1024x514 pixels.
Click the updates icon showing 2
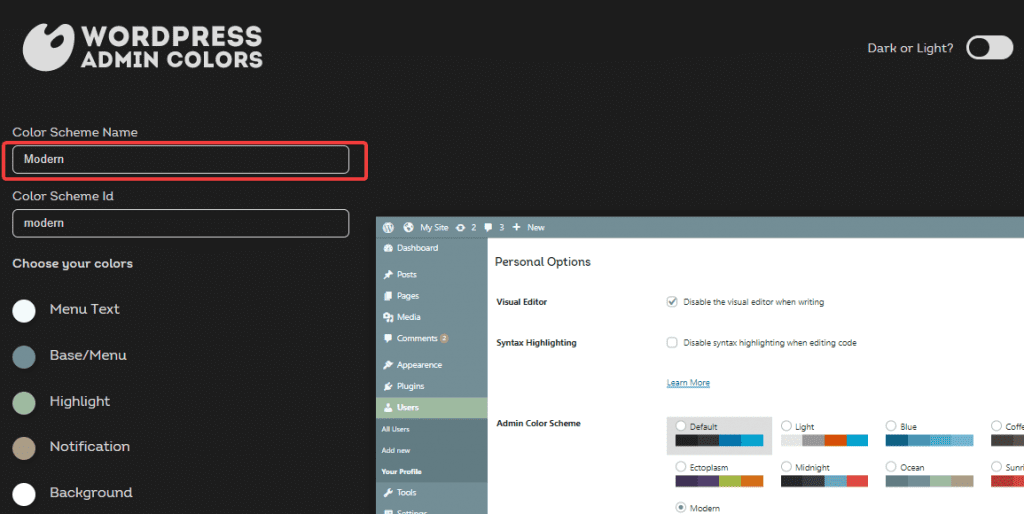pyautogui.click(x=460, y=227)
